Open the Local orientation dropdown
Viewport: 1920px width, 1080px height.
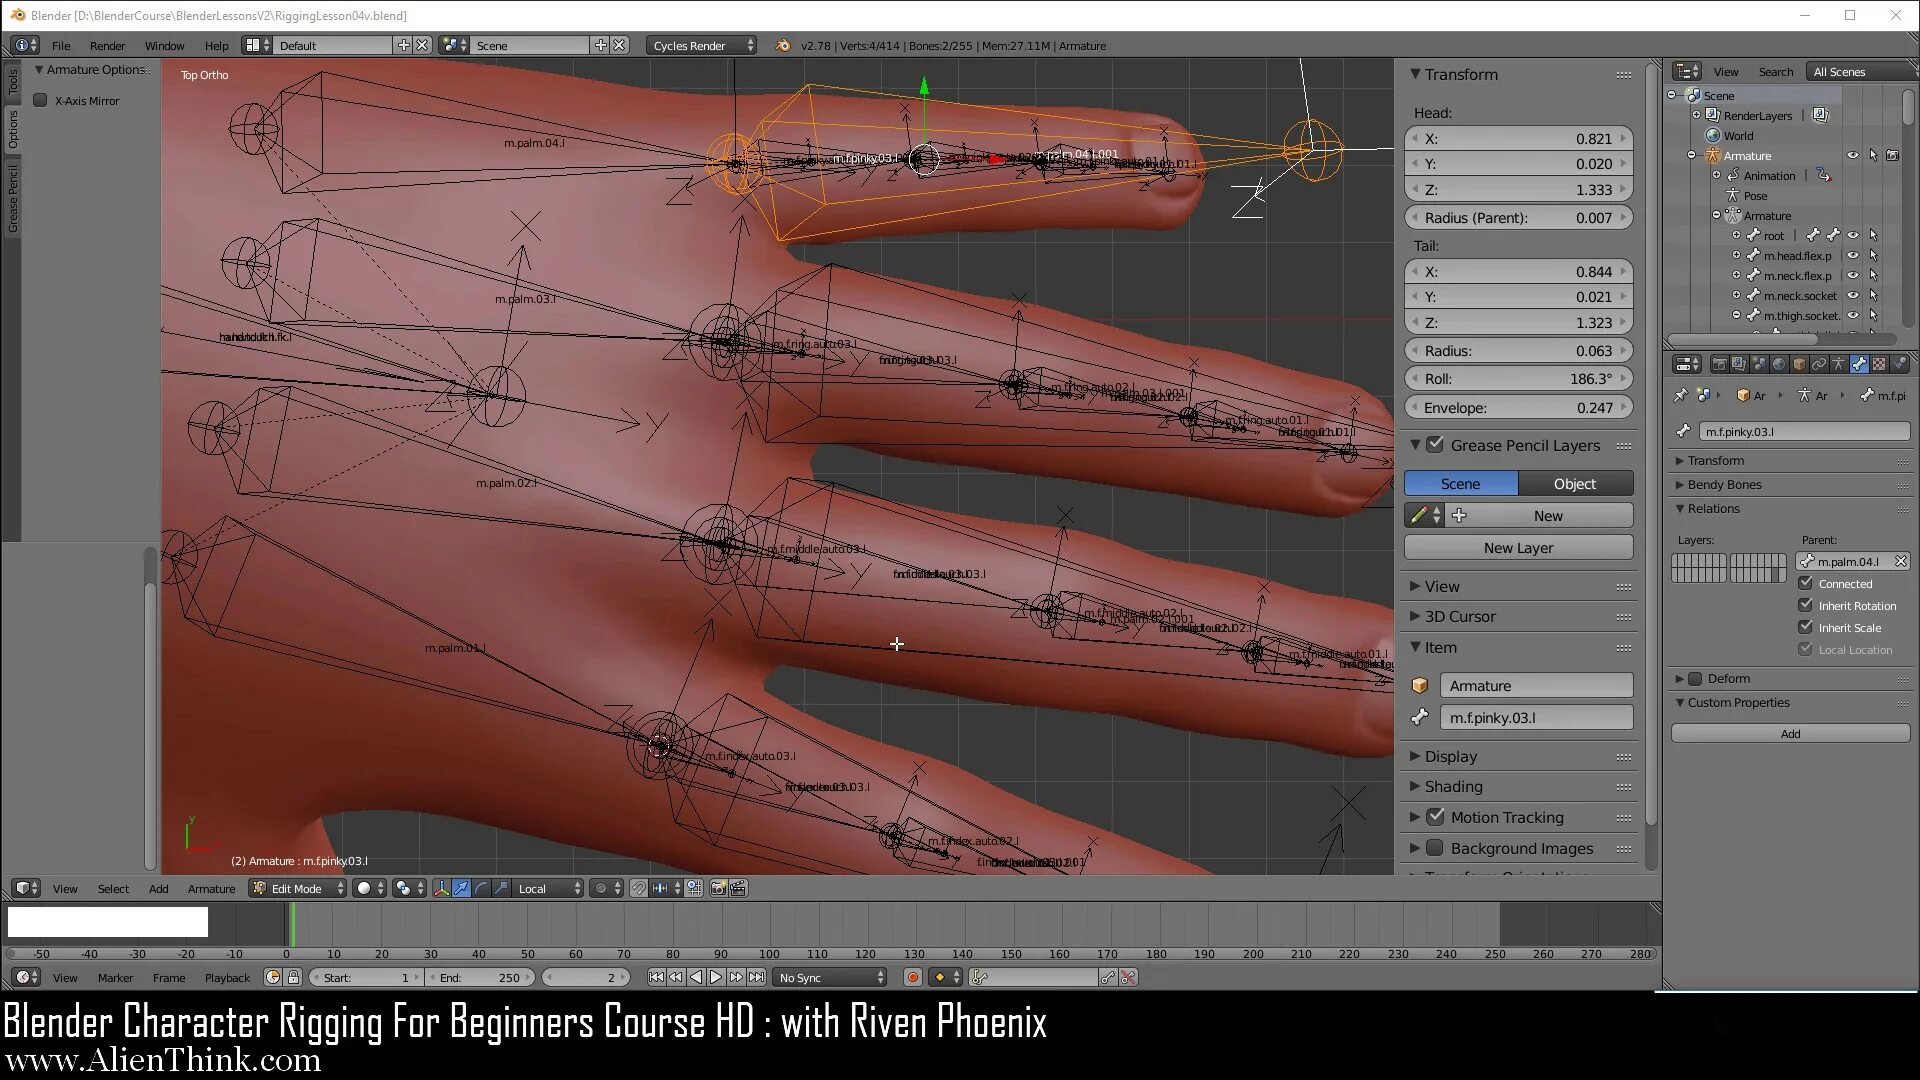pos(549,888)
